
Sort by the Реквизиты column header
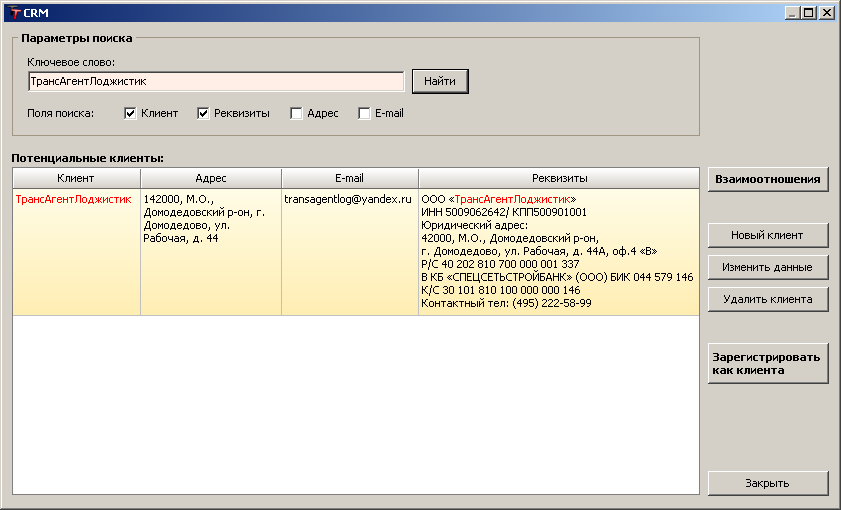click(x=559, y=178)
